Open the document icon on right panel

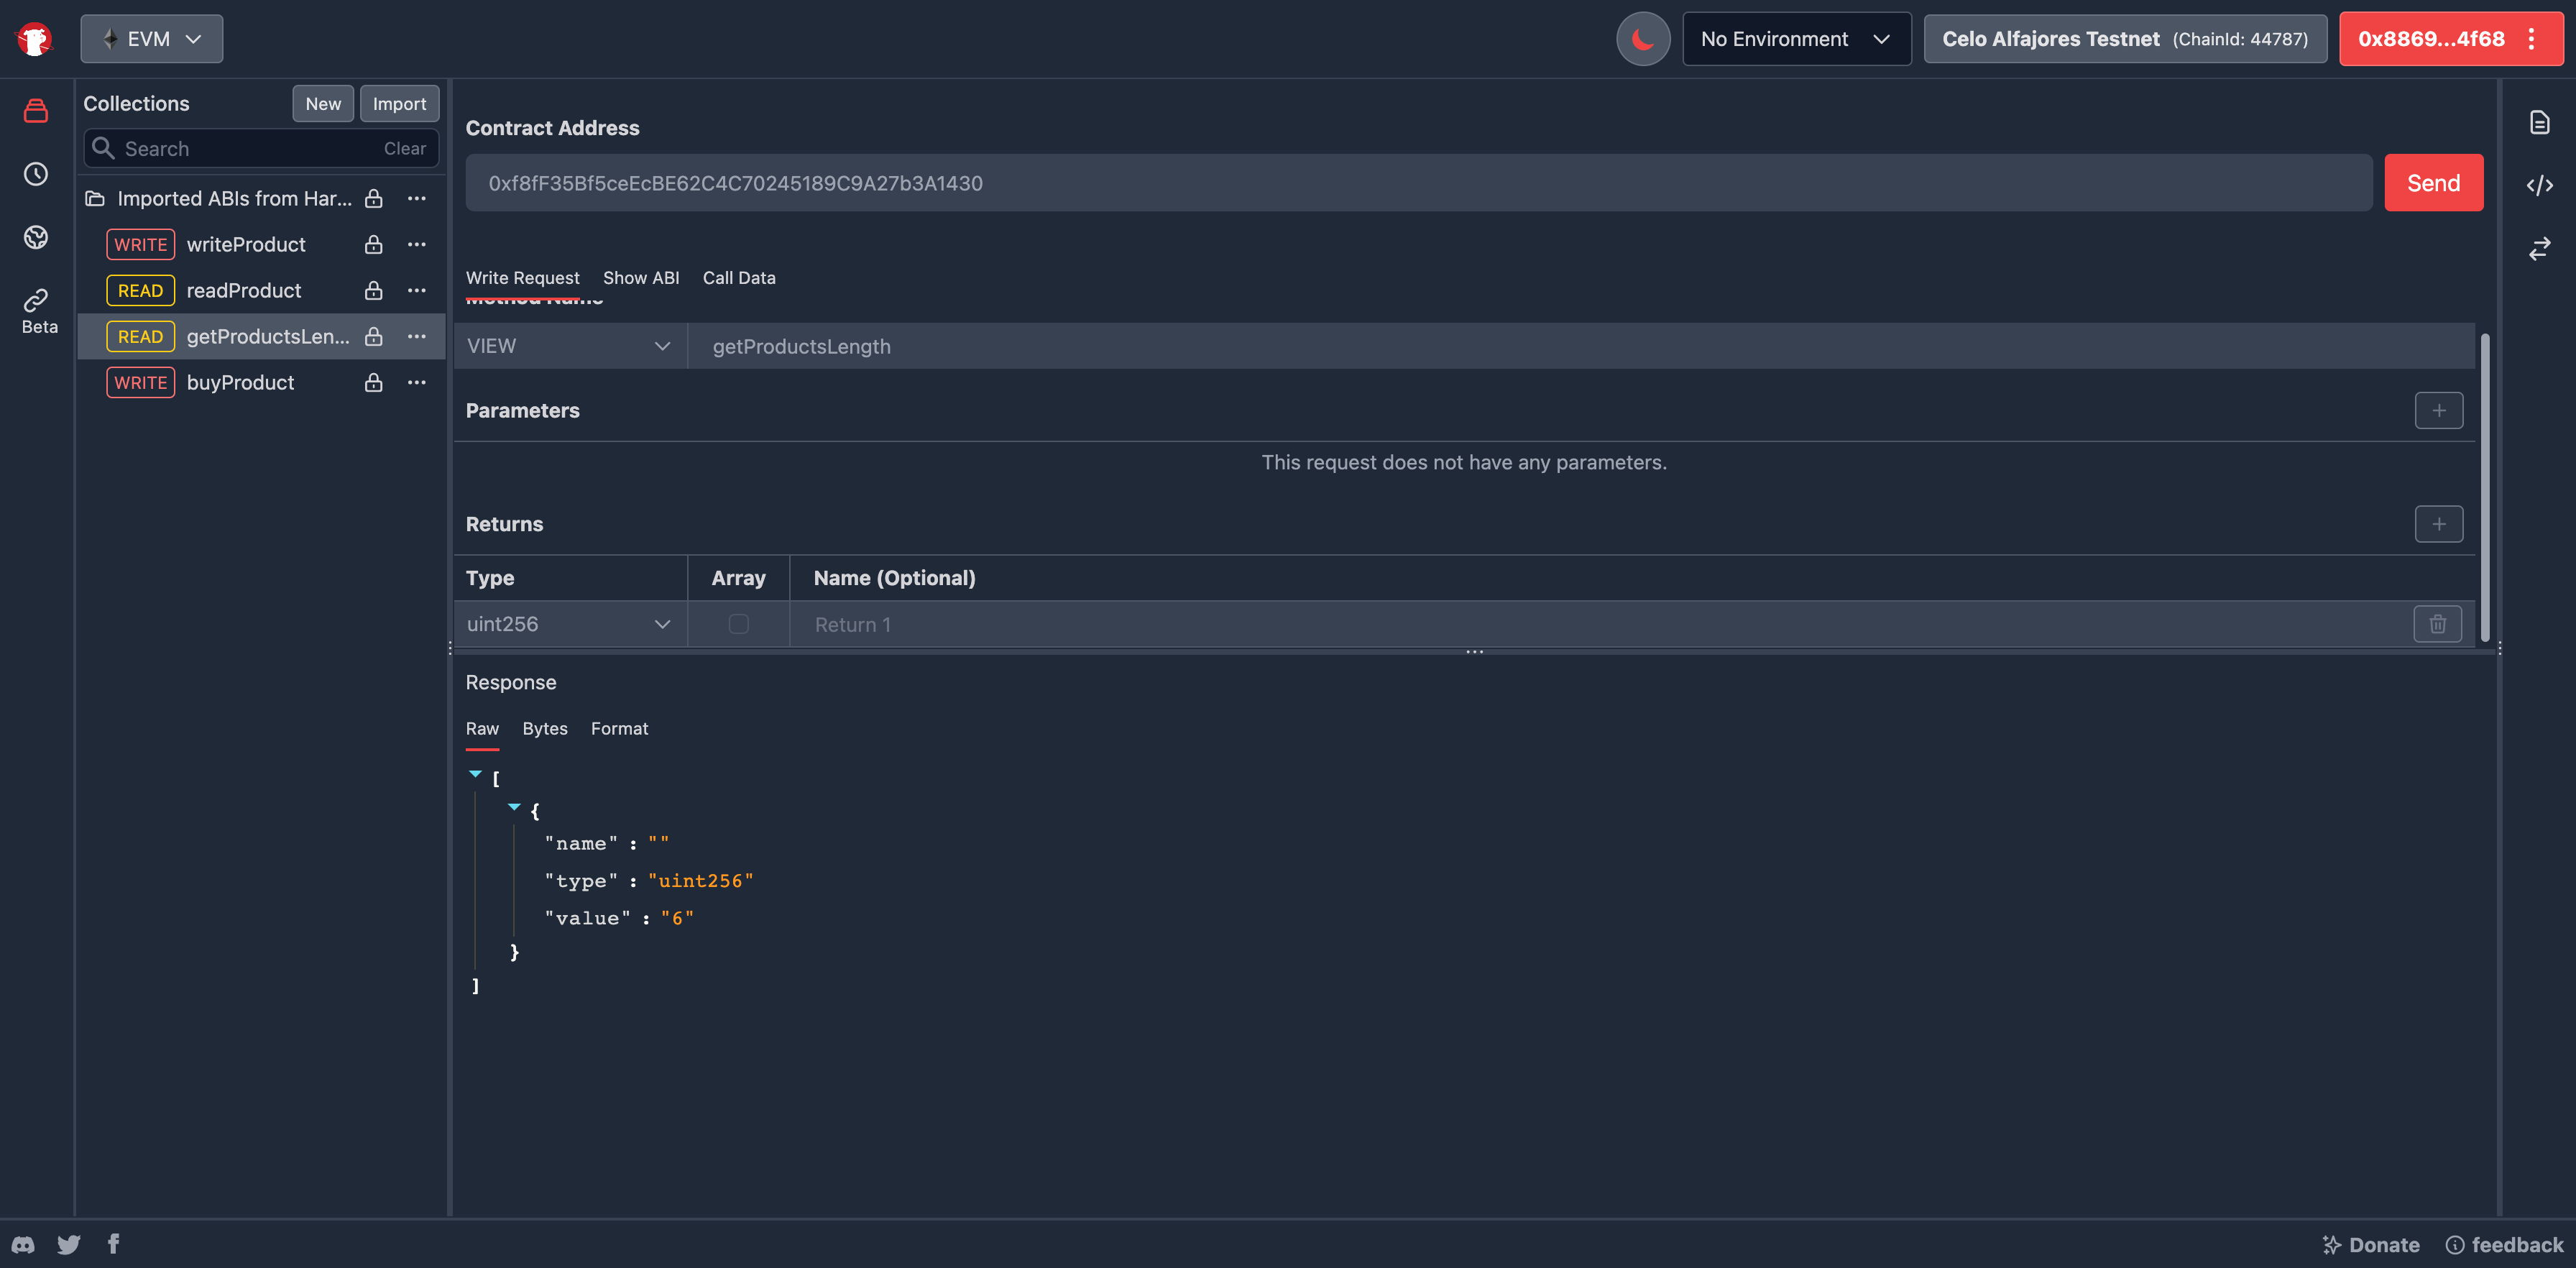pos(2539,122)
